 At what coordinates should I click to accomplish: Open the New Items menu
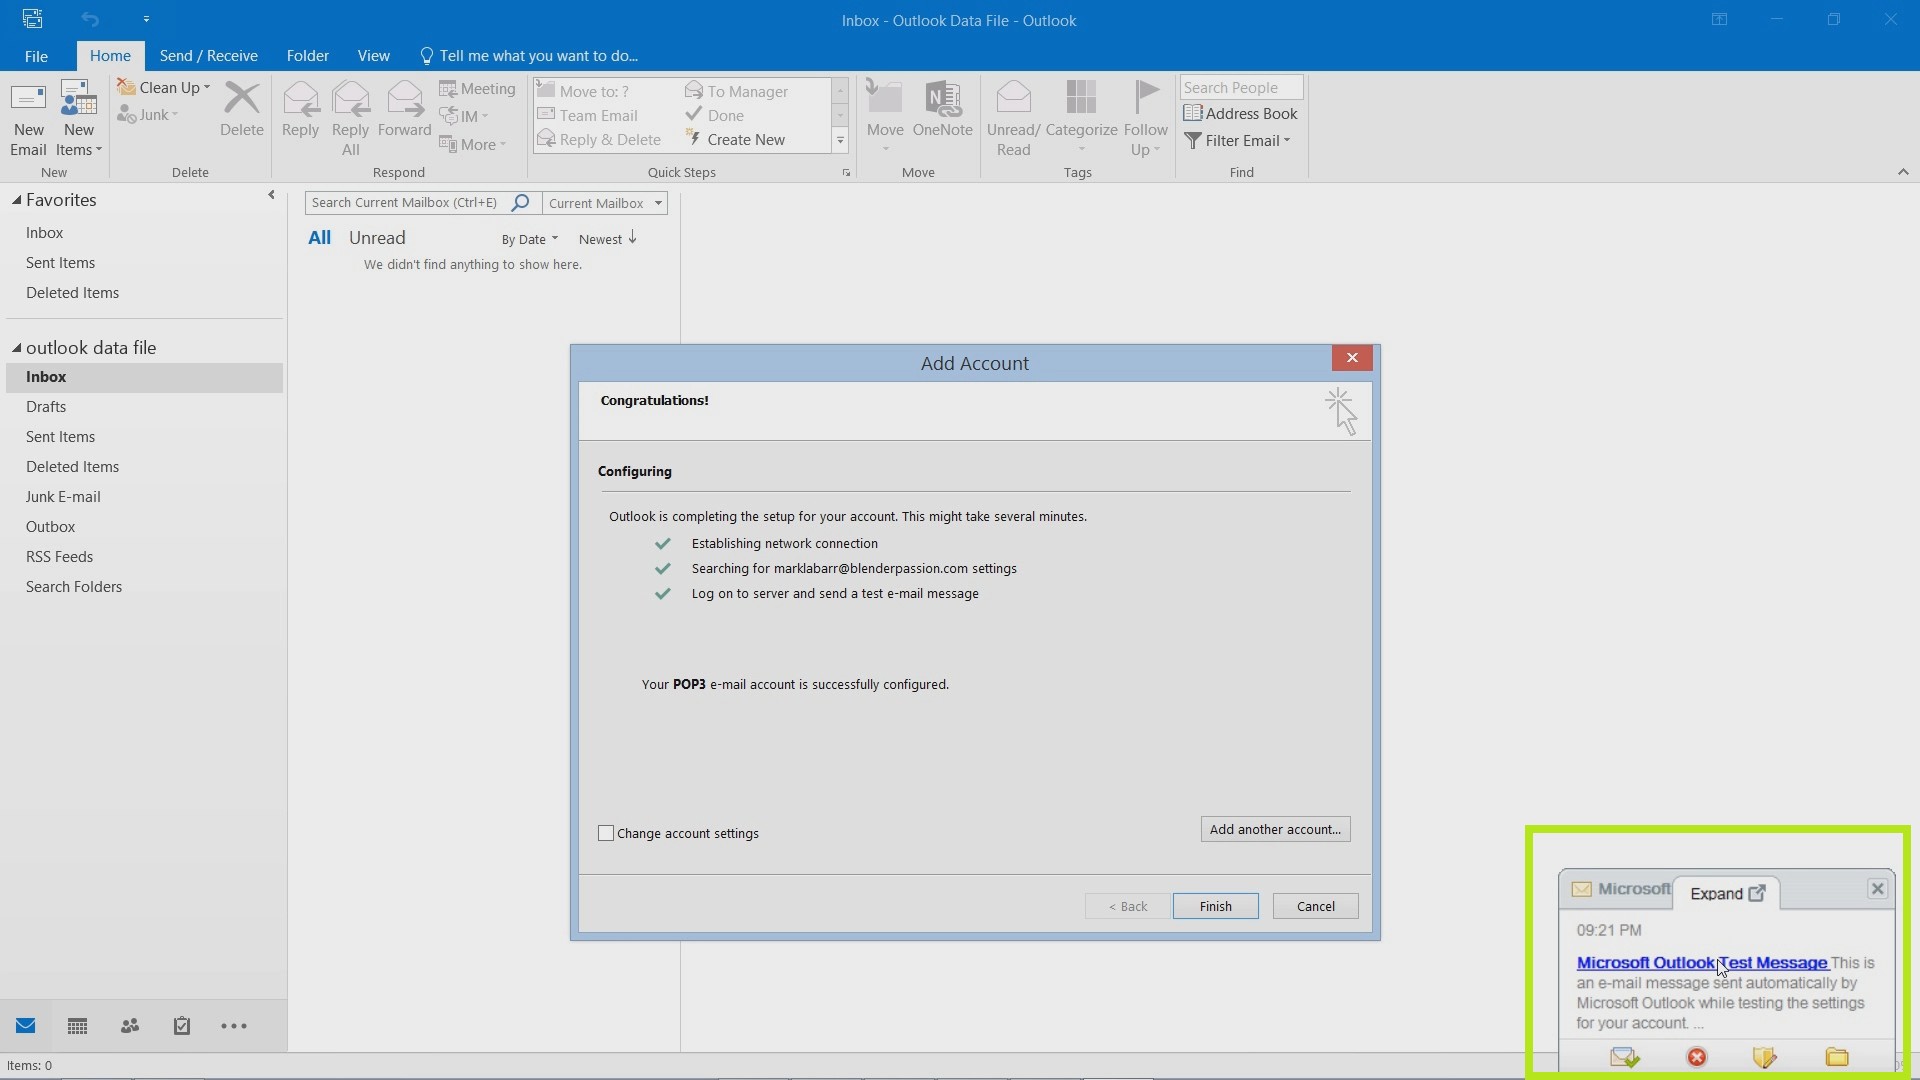pos(79,119)
